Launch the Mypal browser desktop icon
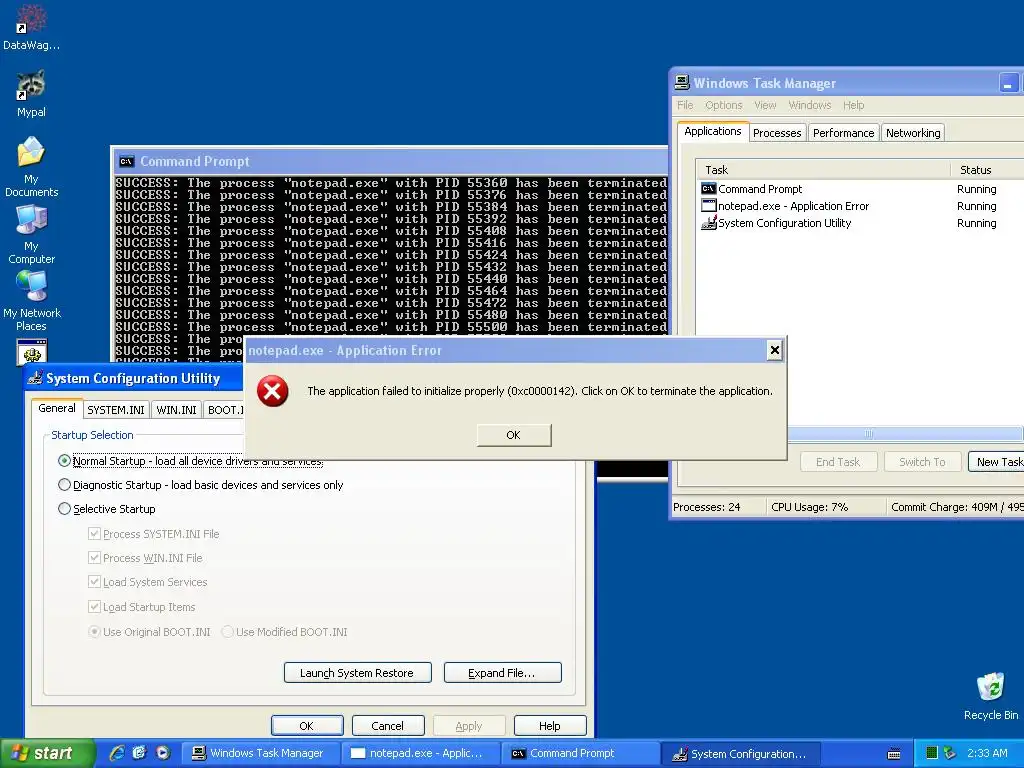This screenshot has width=1024, height=768. (x=31, y=94)
